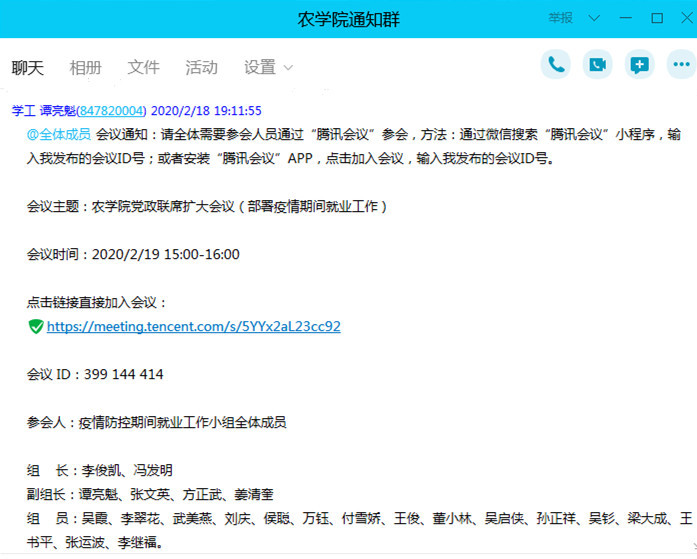697x559 pixels.
Task: Maximize the group chat window
Action: point(656,18)
